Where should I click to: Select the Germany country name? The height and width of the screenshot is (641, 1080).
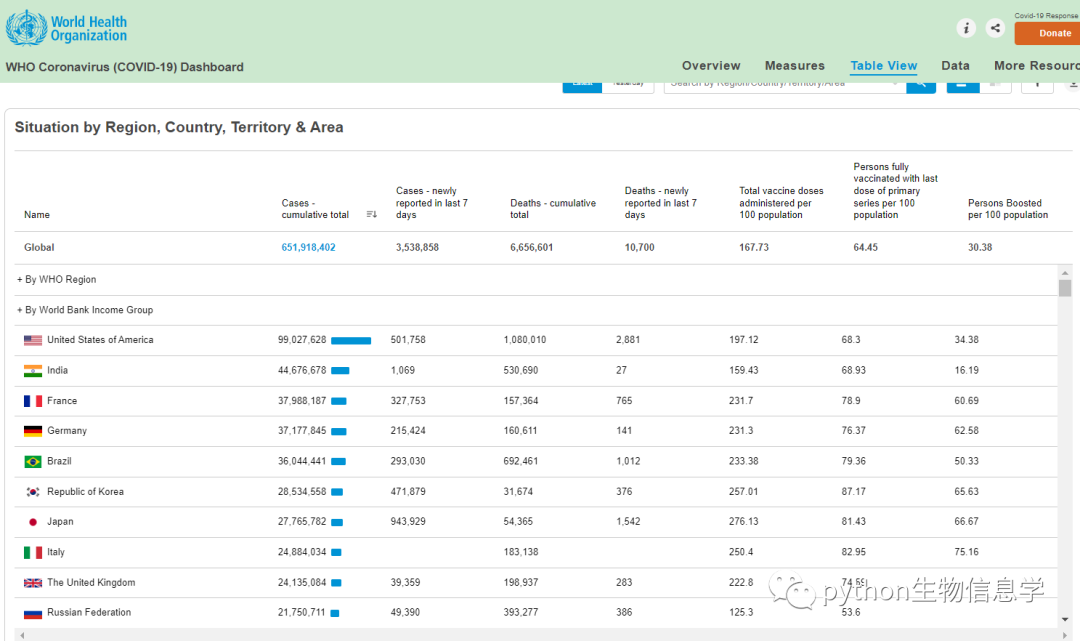(x=67, y=431)
